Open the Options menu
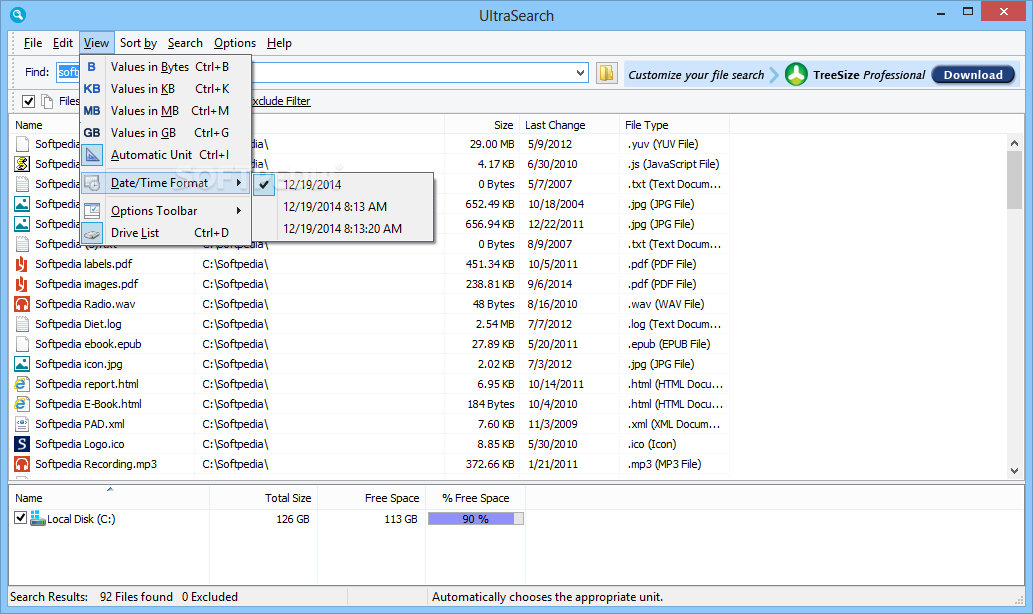1033x614 pixels. (235, 43)
